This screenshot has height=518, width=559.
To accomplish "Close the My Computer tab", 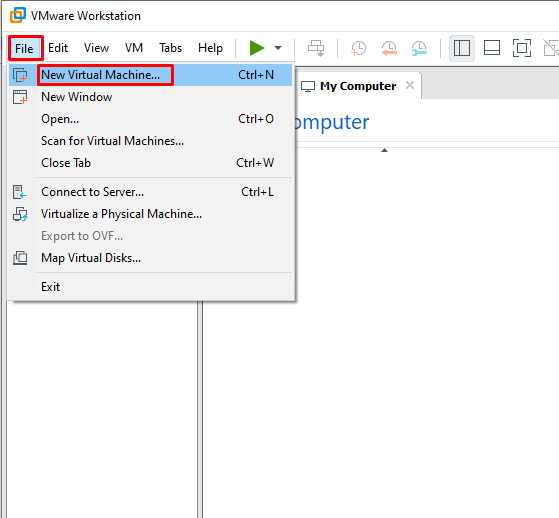I will click(410, 85).
